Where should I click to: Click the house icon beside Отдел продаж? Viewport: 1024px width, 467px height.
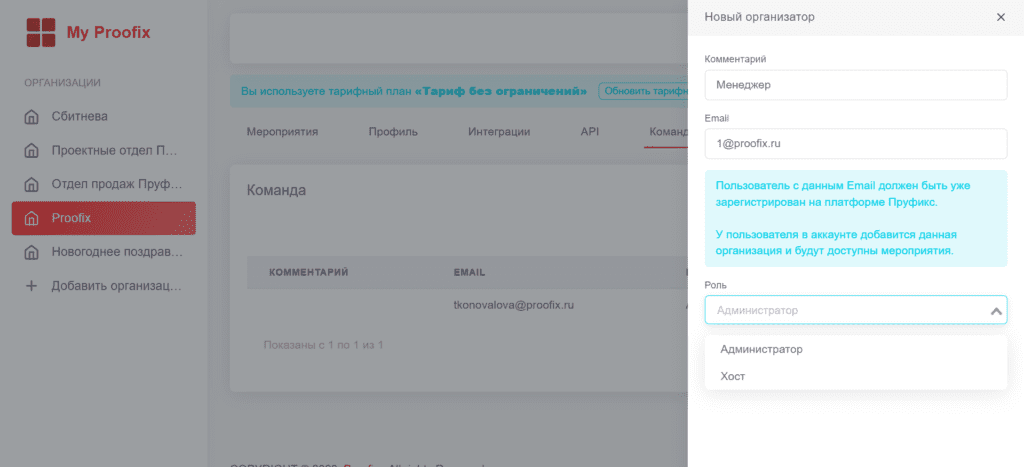(x=31, y=184)
